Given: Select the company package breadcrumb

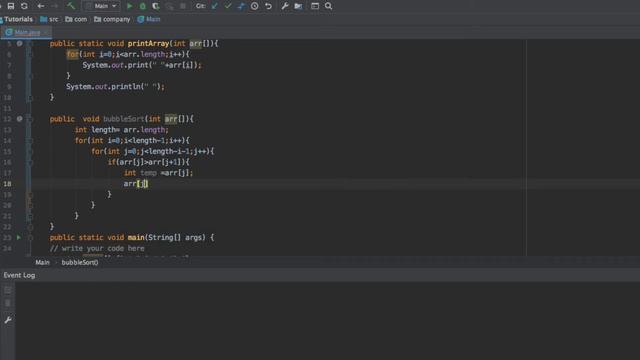Looking at the screenshot, I should [112, 19].
